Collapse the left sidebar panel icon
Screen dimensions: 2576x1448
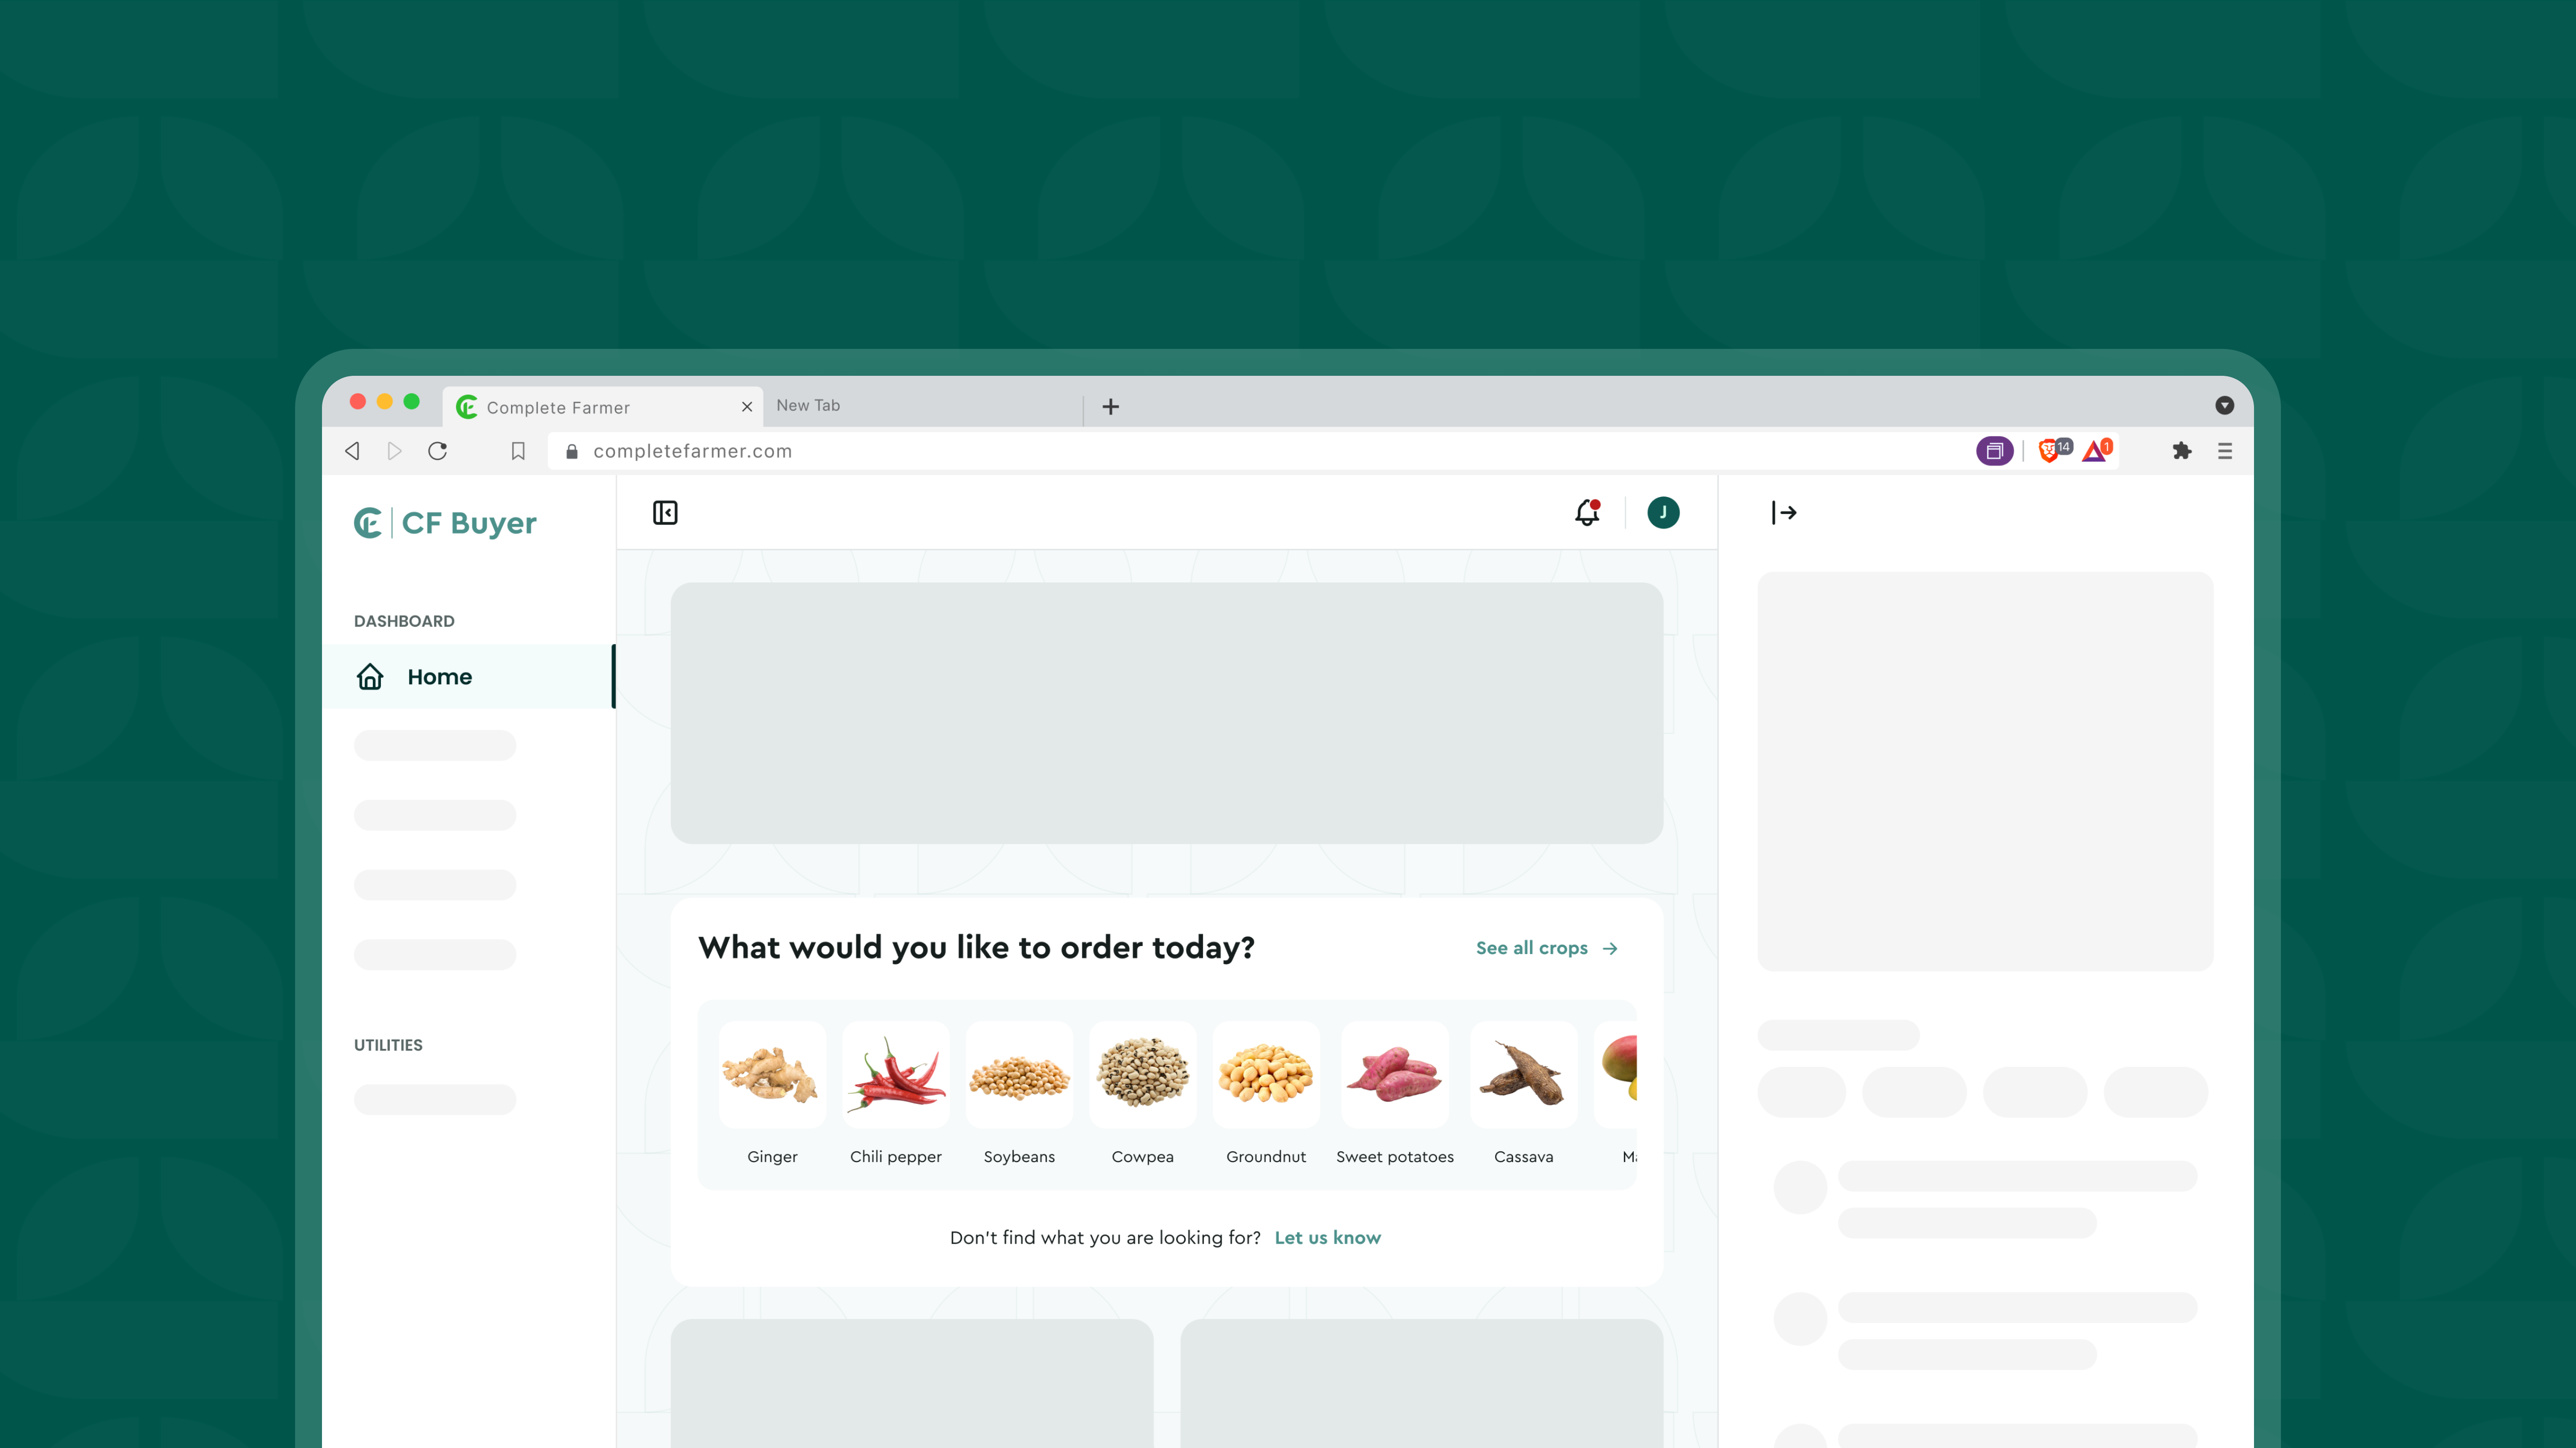(665, 513)
